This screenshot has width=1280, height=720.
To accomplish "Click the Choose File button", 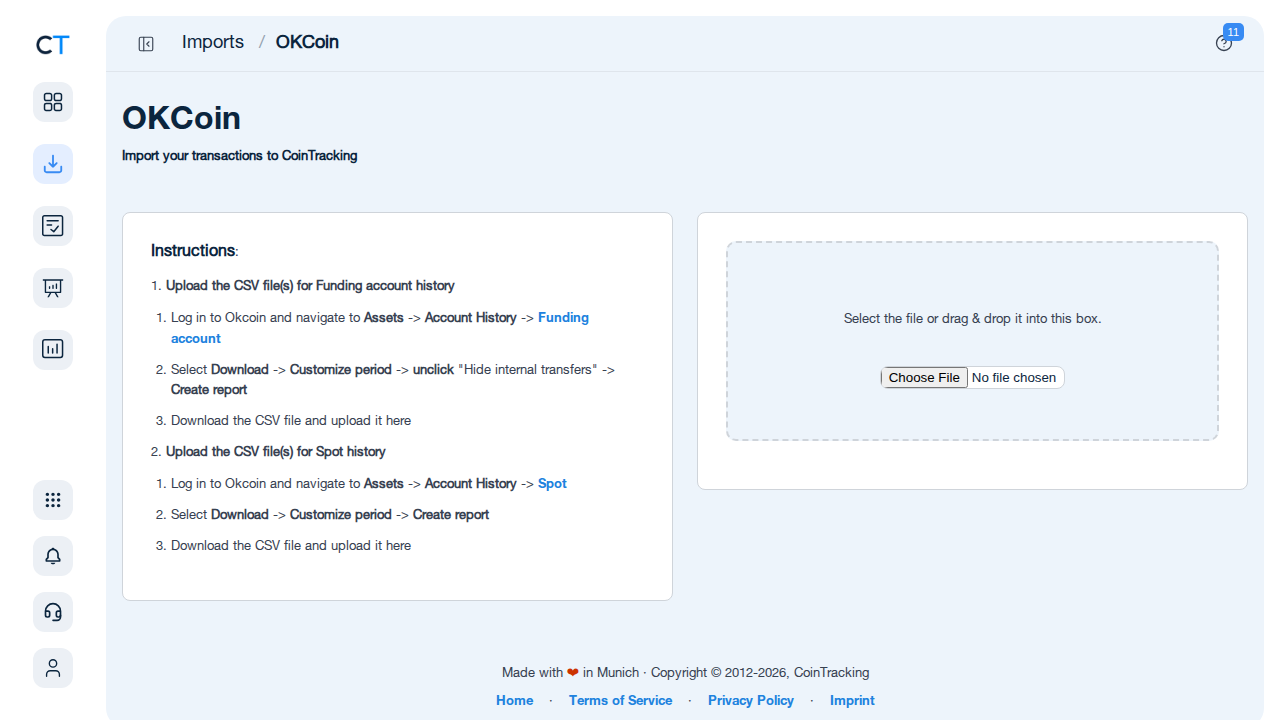I will click(924, 377).
